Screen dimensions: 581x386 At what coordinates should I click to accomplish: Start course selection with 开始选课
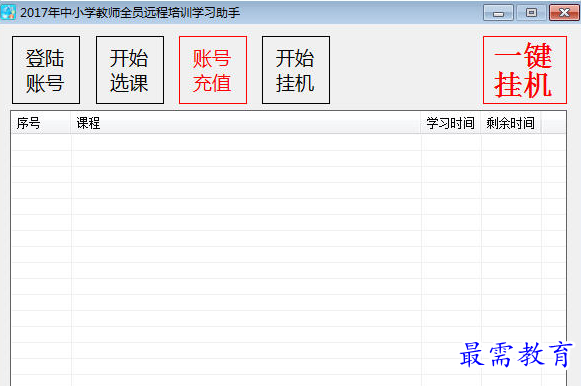(x=130, y=70)
